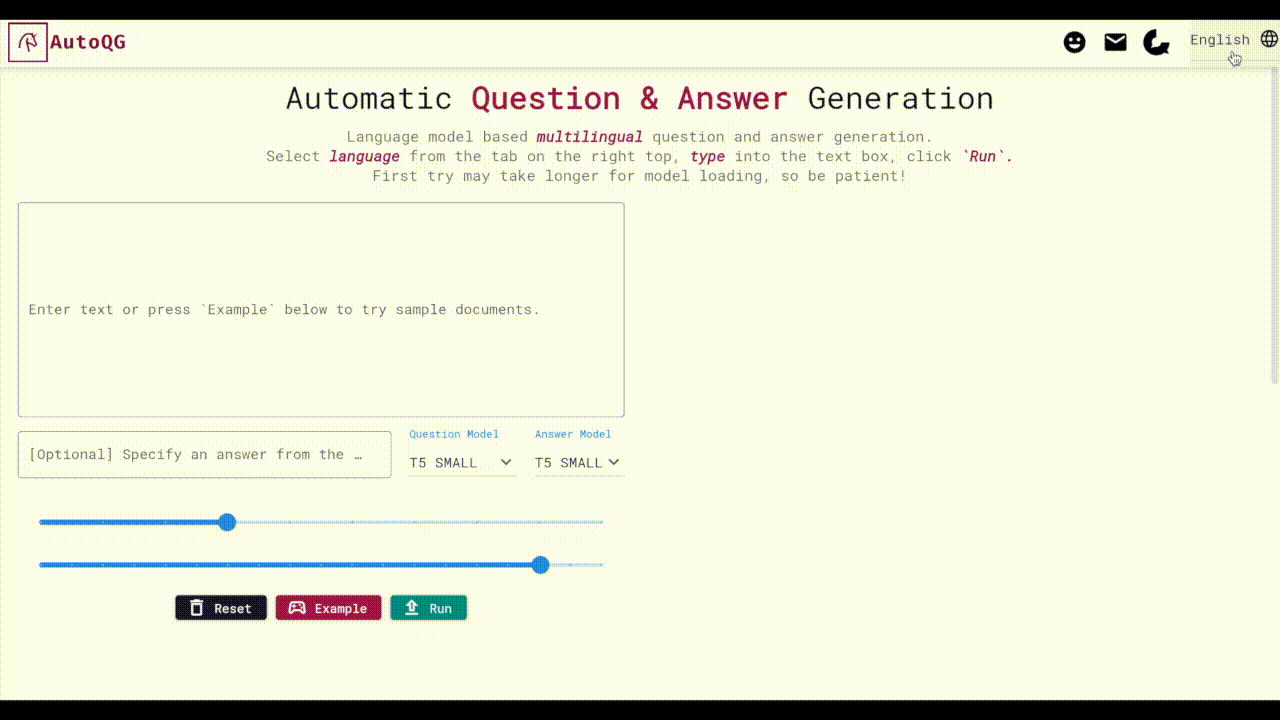
Task: Click the "Answer Model" label text
Action: pos(573,434)
